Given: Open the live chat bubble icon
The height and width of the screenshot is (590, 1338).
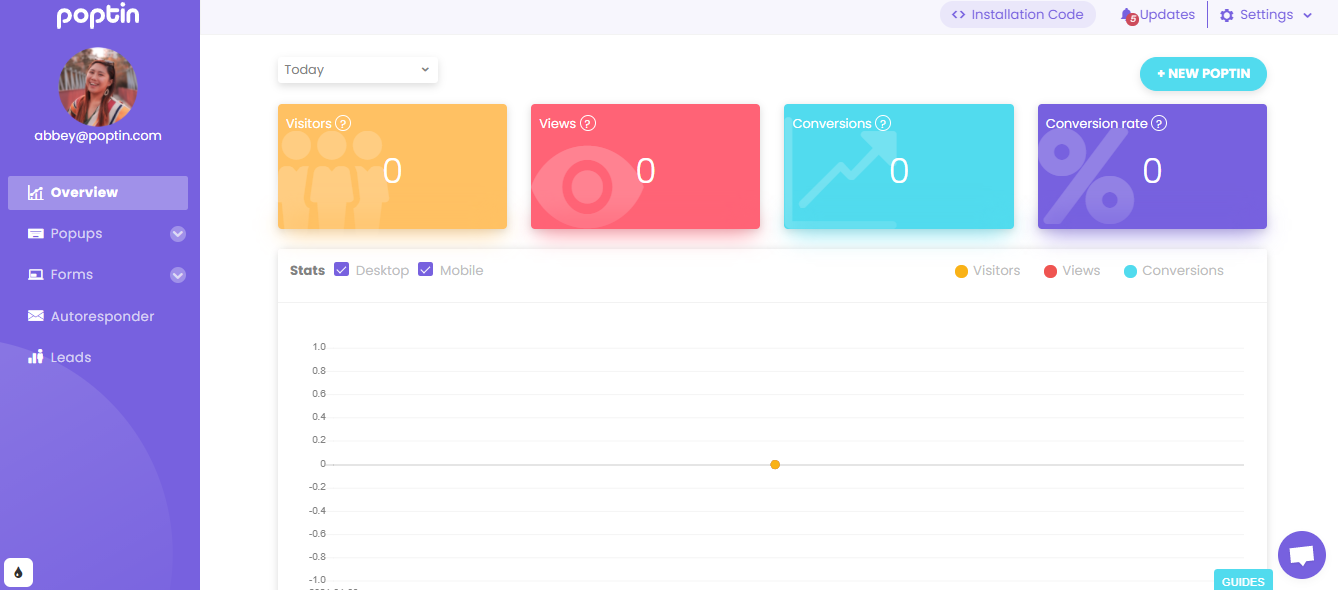Looking at the screenshot, I should pos(1301,555).
